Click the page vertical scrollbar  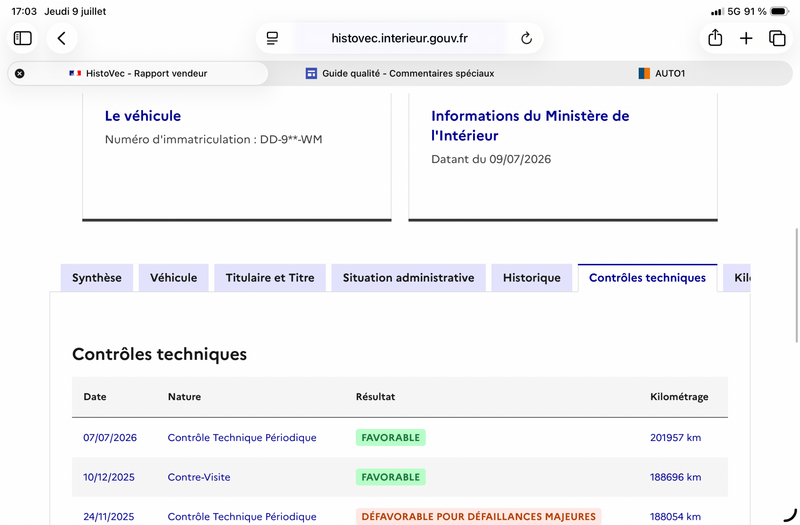pos(797,286)
